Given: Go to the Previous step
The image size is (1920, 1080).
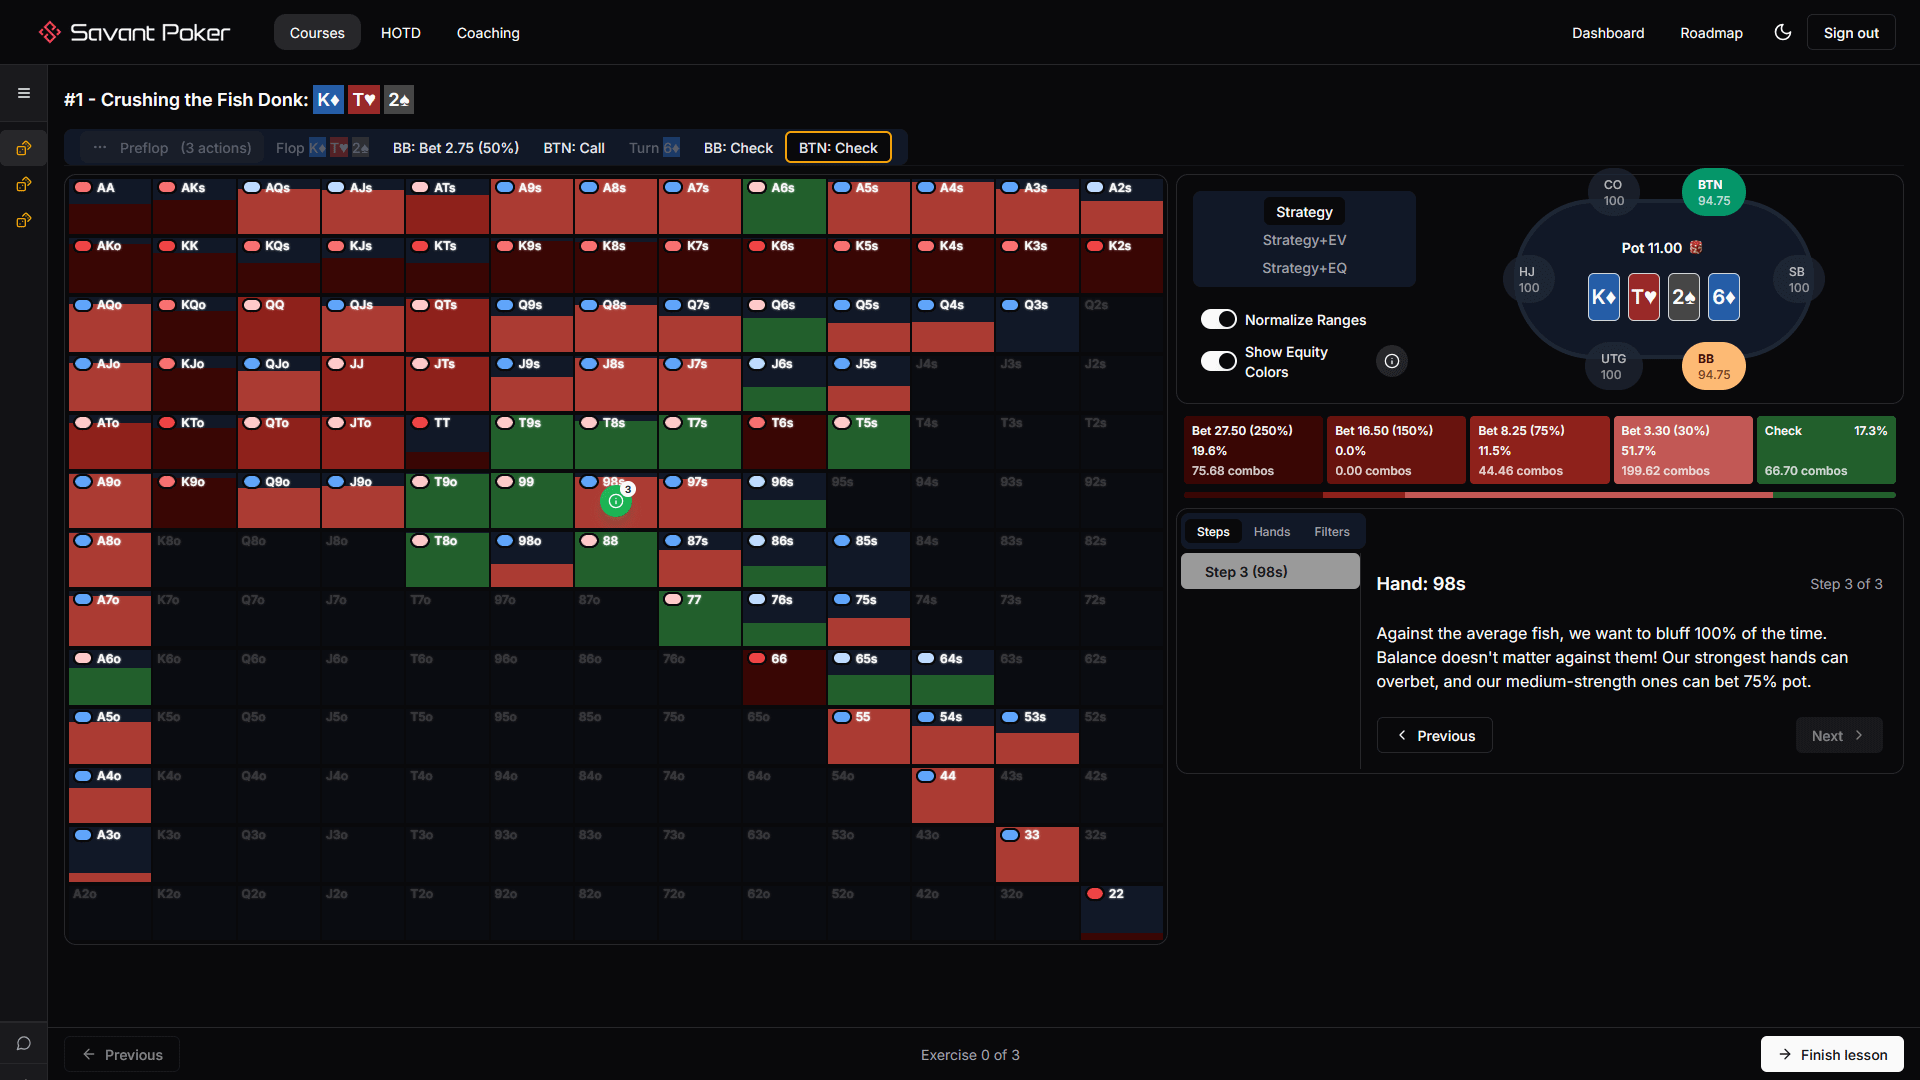Looking at the screenshot, I should pos(1434,735).
